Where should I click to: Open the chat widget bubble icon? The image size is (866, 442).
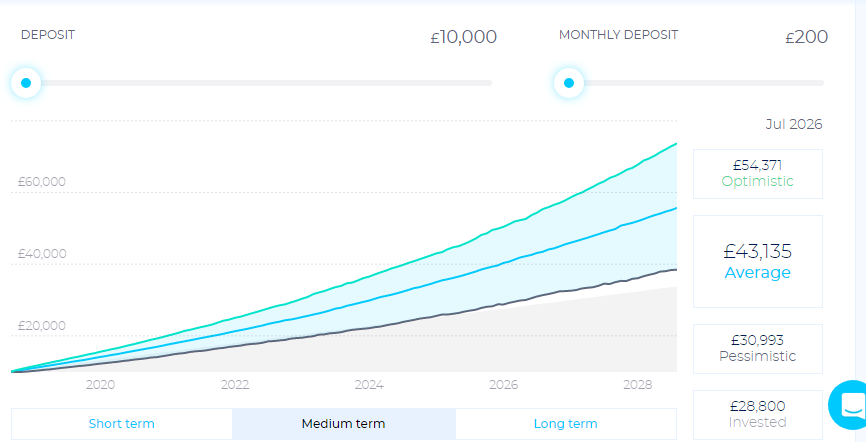point(851,405)
